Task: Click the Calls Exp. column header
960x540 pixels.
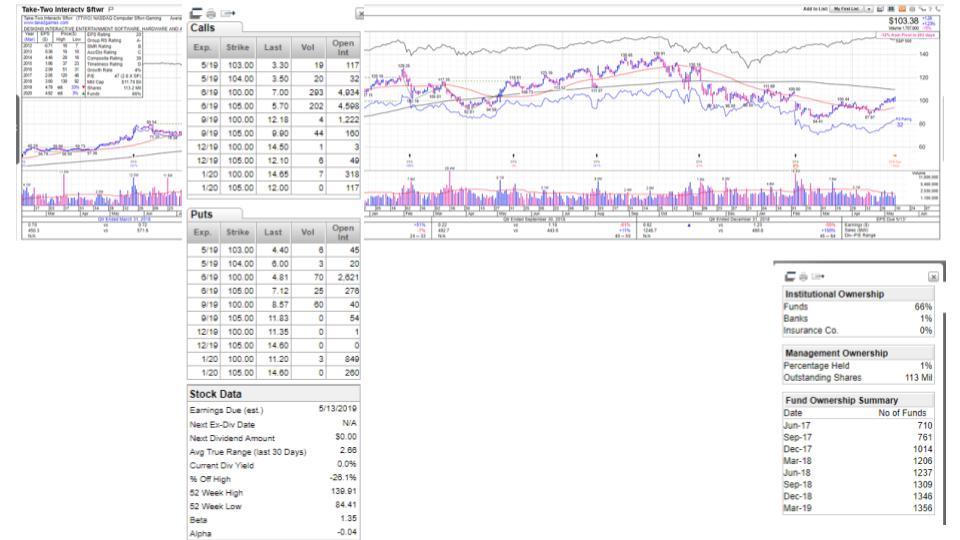Action: tap(202, 47)
